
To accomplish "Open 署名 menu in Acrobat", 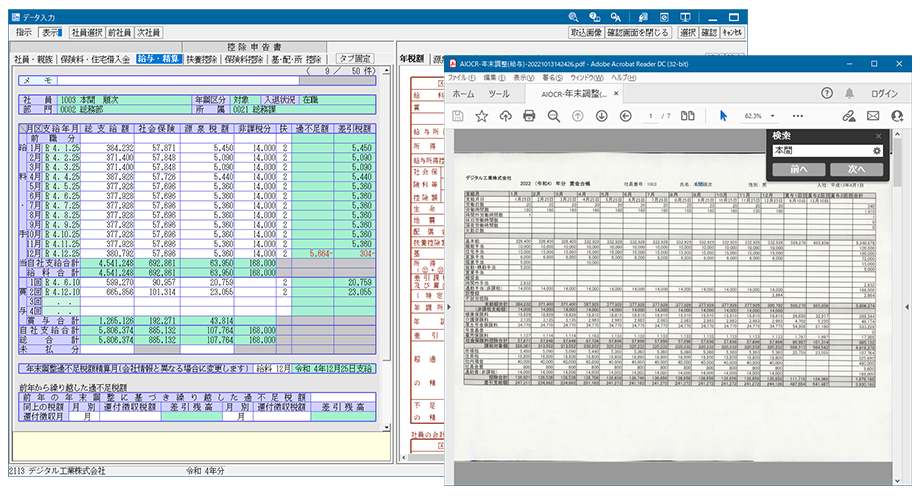I will 552,78.
